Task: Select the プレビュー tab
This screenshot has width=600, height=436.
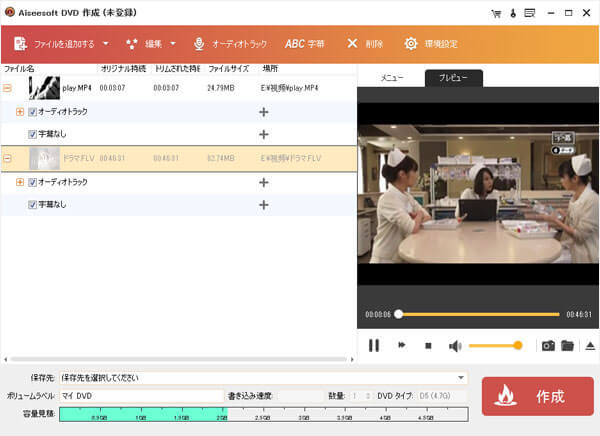Action: coord(453,78)
